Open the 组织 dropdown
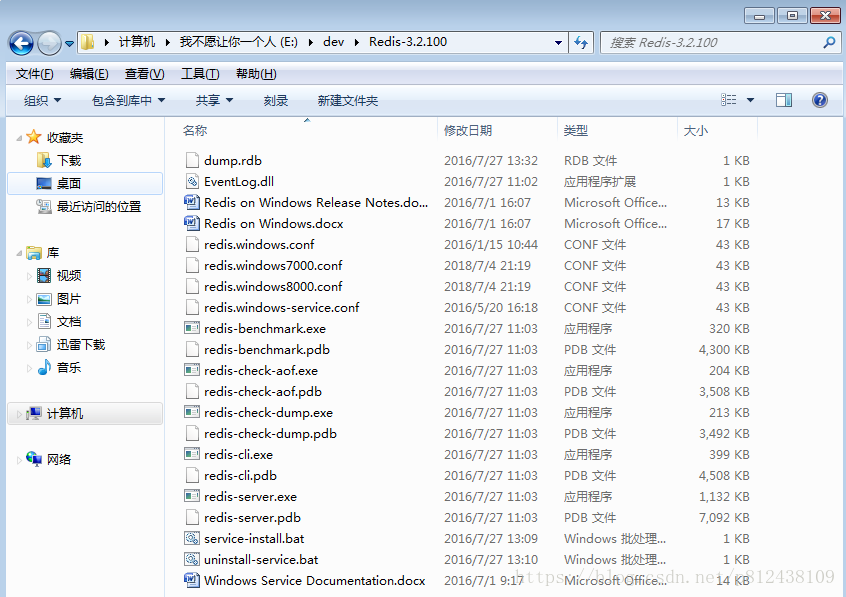This screenshot has width=846, height=597. coord(42,100)
